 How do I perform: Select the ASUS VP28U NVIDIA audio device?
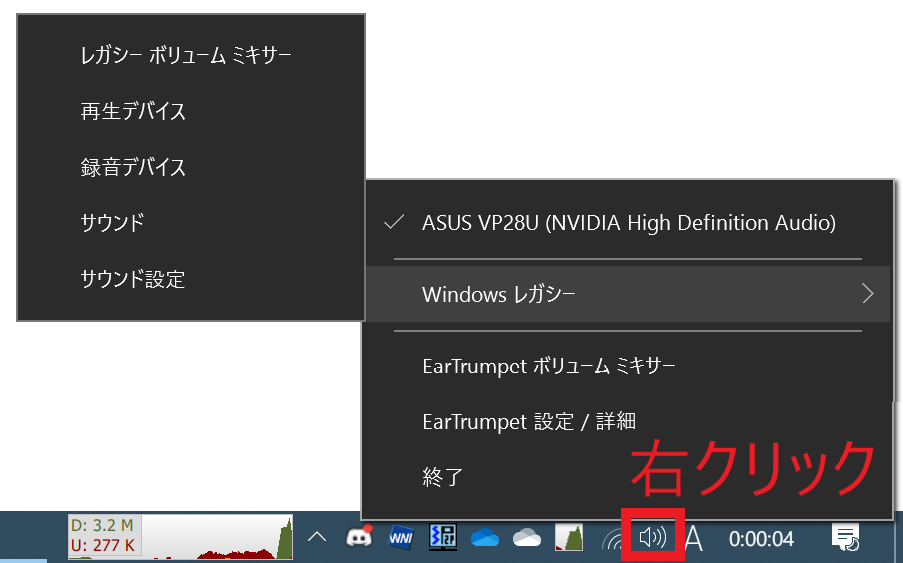(x=628, y=223)
